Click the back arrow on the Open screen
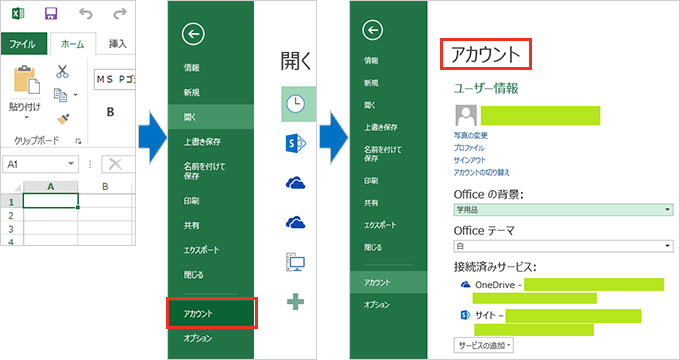680x360 pixels. coord(193,34)
